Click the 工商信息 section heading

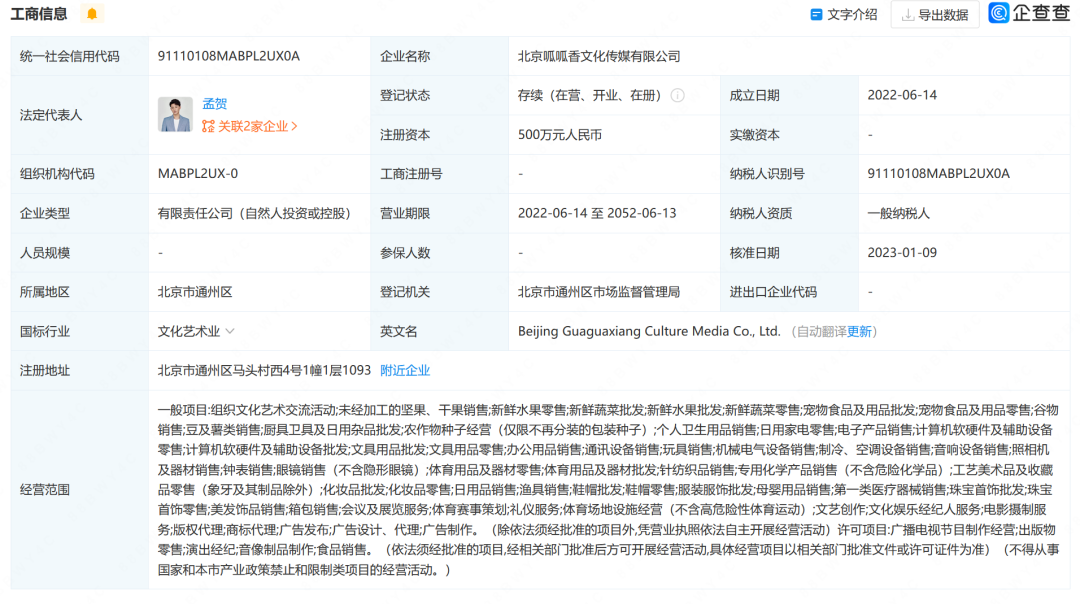39,14
